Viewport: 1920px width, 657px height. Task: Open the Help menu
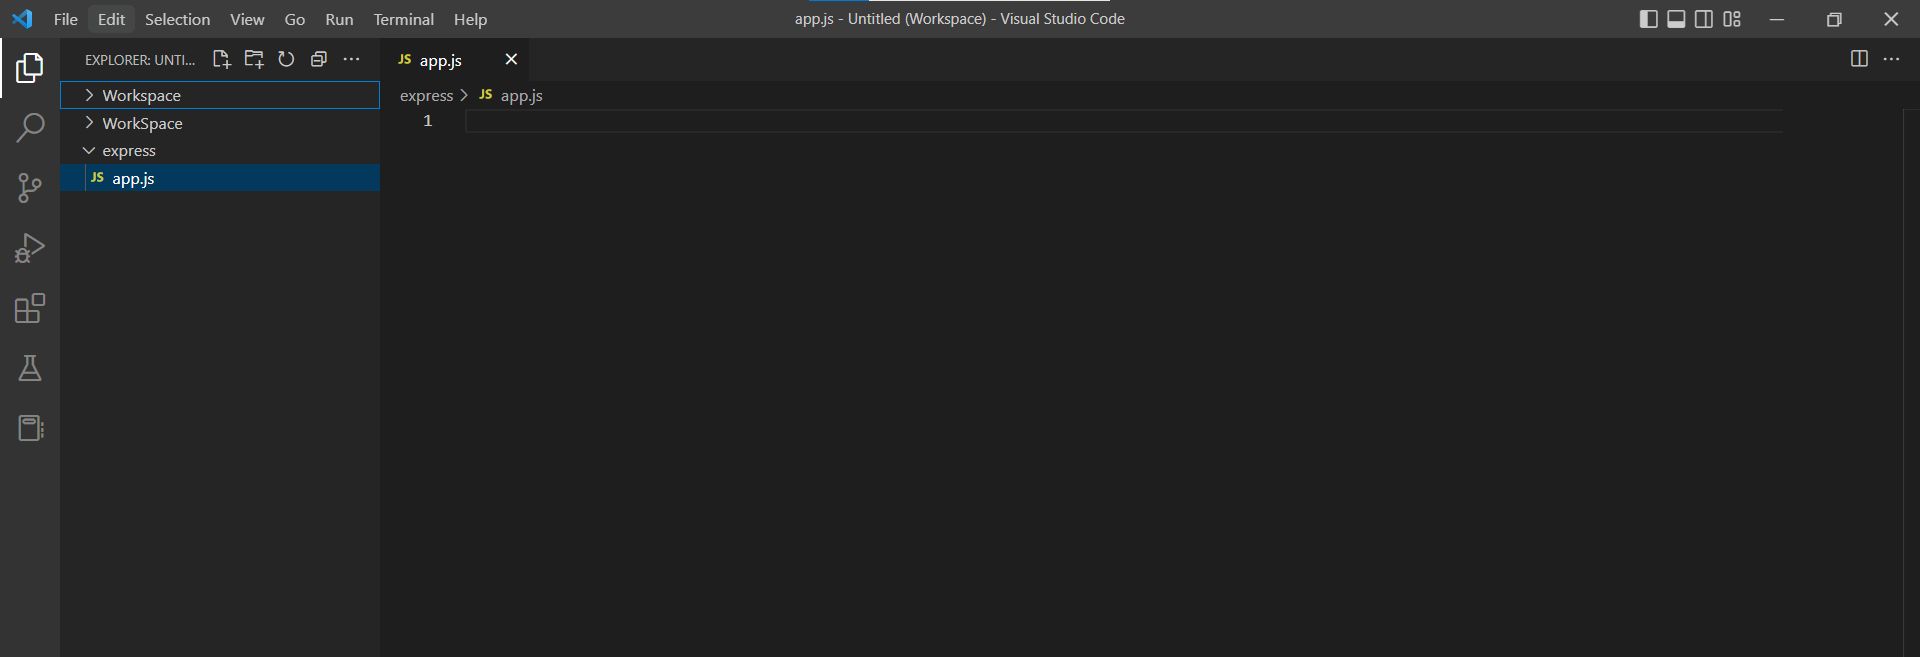[x=470, y=19]
